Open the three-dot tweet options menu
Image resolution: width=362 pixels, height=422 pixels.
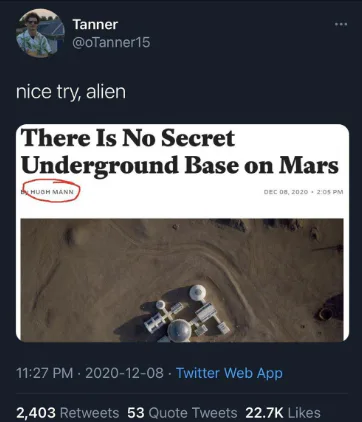pyautogui.click(x=341, y=24)
